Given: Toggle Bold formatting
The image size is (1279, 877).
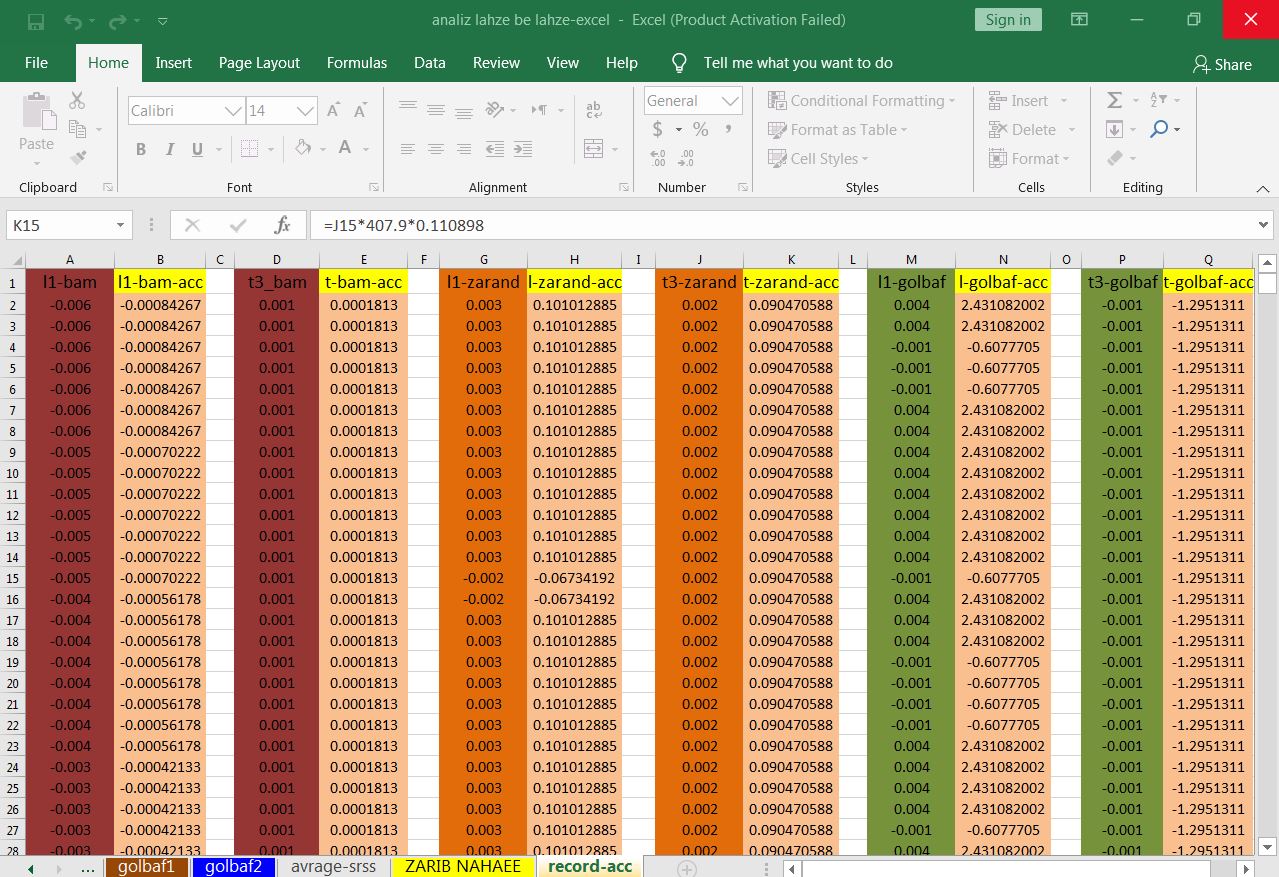Looking at the screenshot, I should 141,149.
